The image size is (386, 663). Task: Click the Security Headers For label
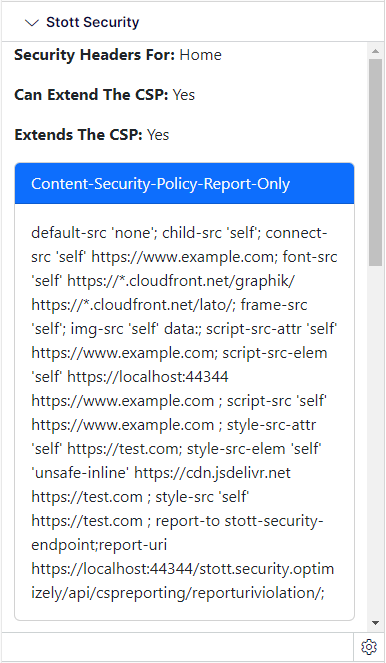[x=94, y=55]
